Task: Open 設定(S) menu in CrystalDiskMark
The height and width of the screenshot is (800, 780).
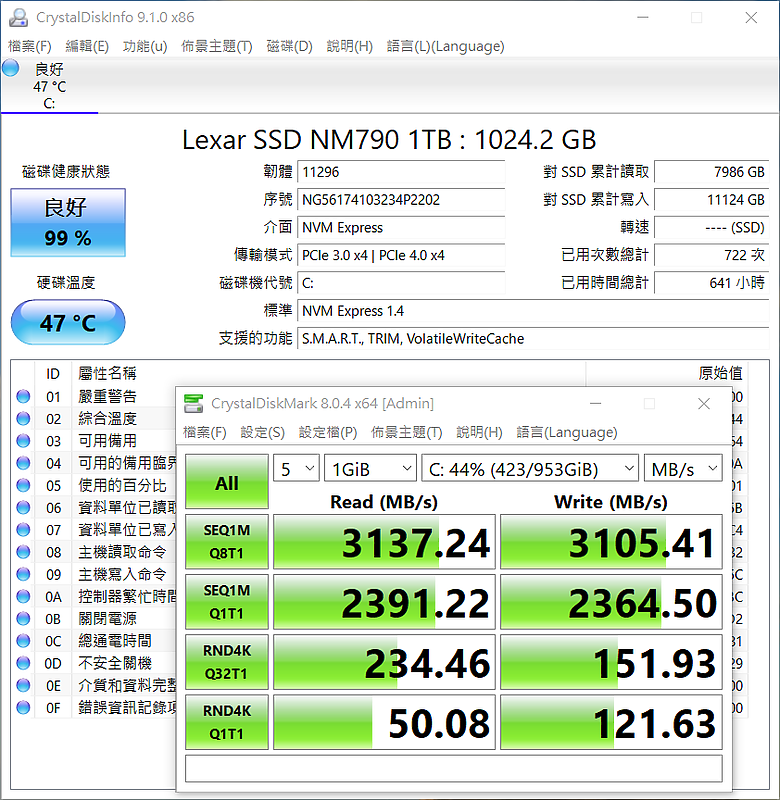Action: coord(263,433)
